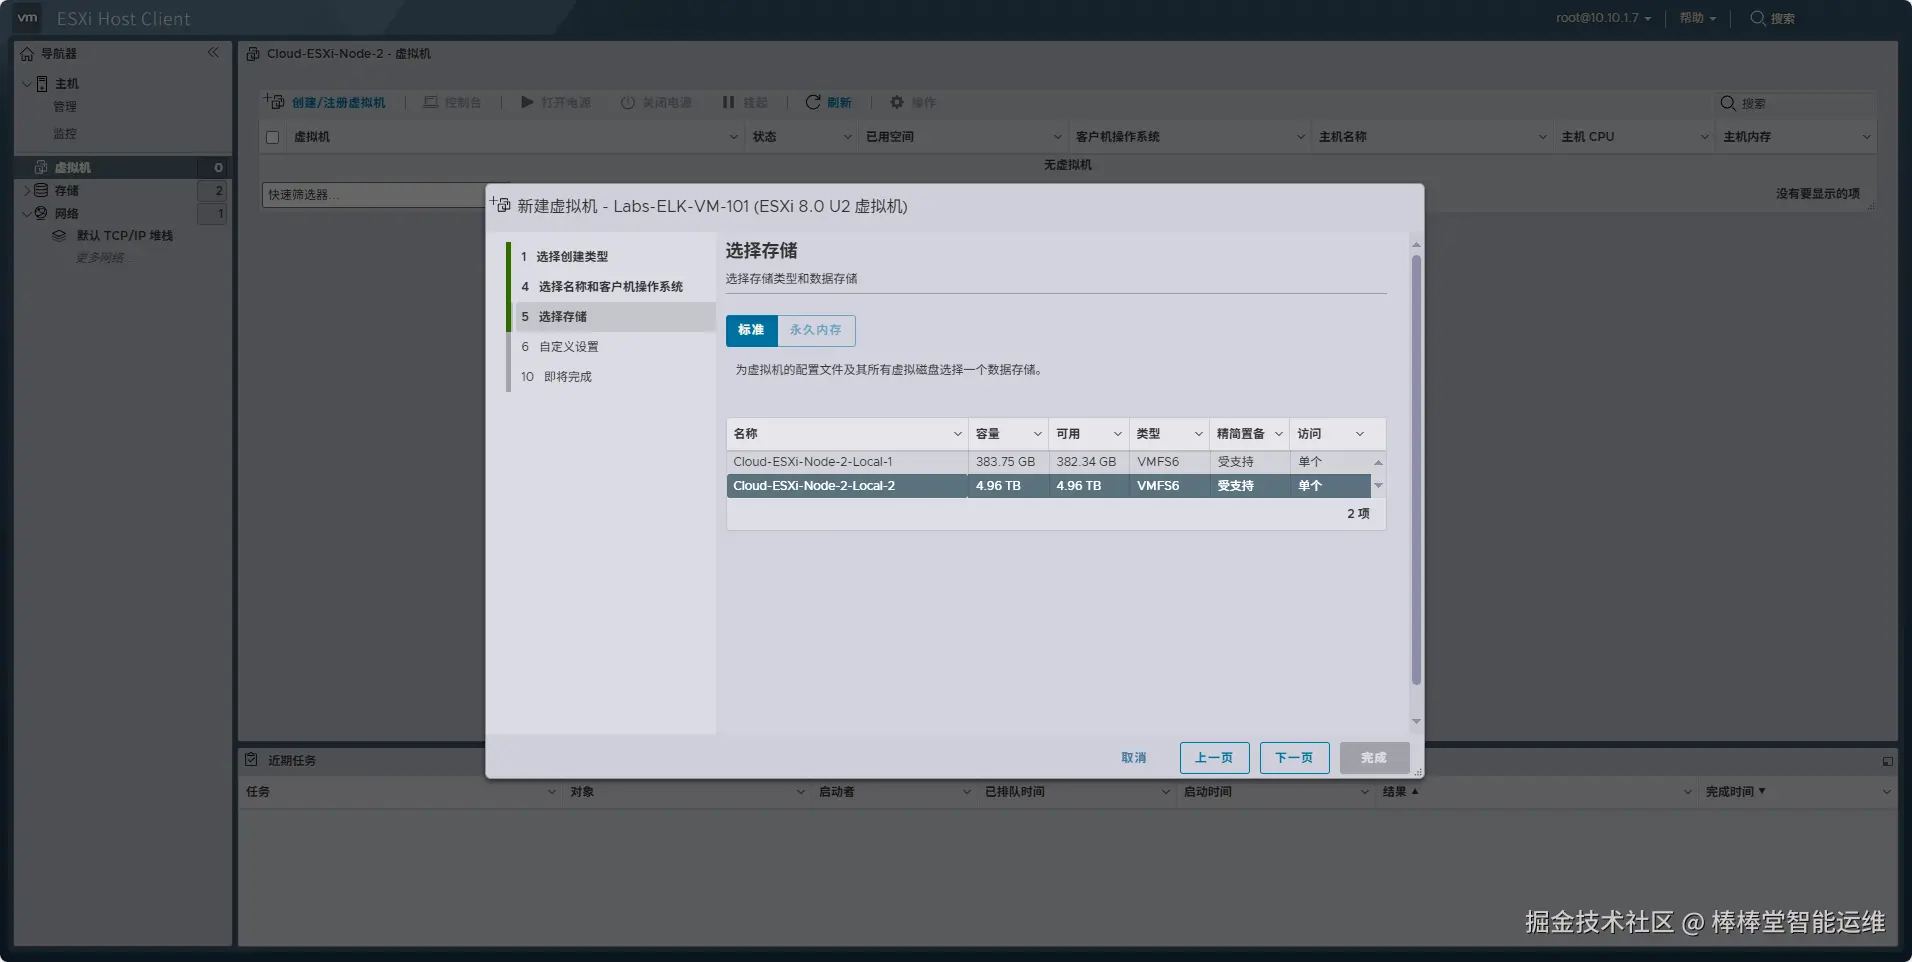Click the console monitor icon in the toolbar
The height and width of the screenshot is (962, 1912).
point(431,102)
